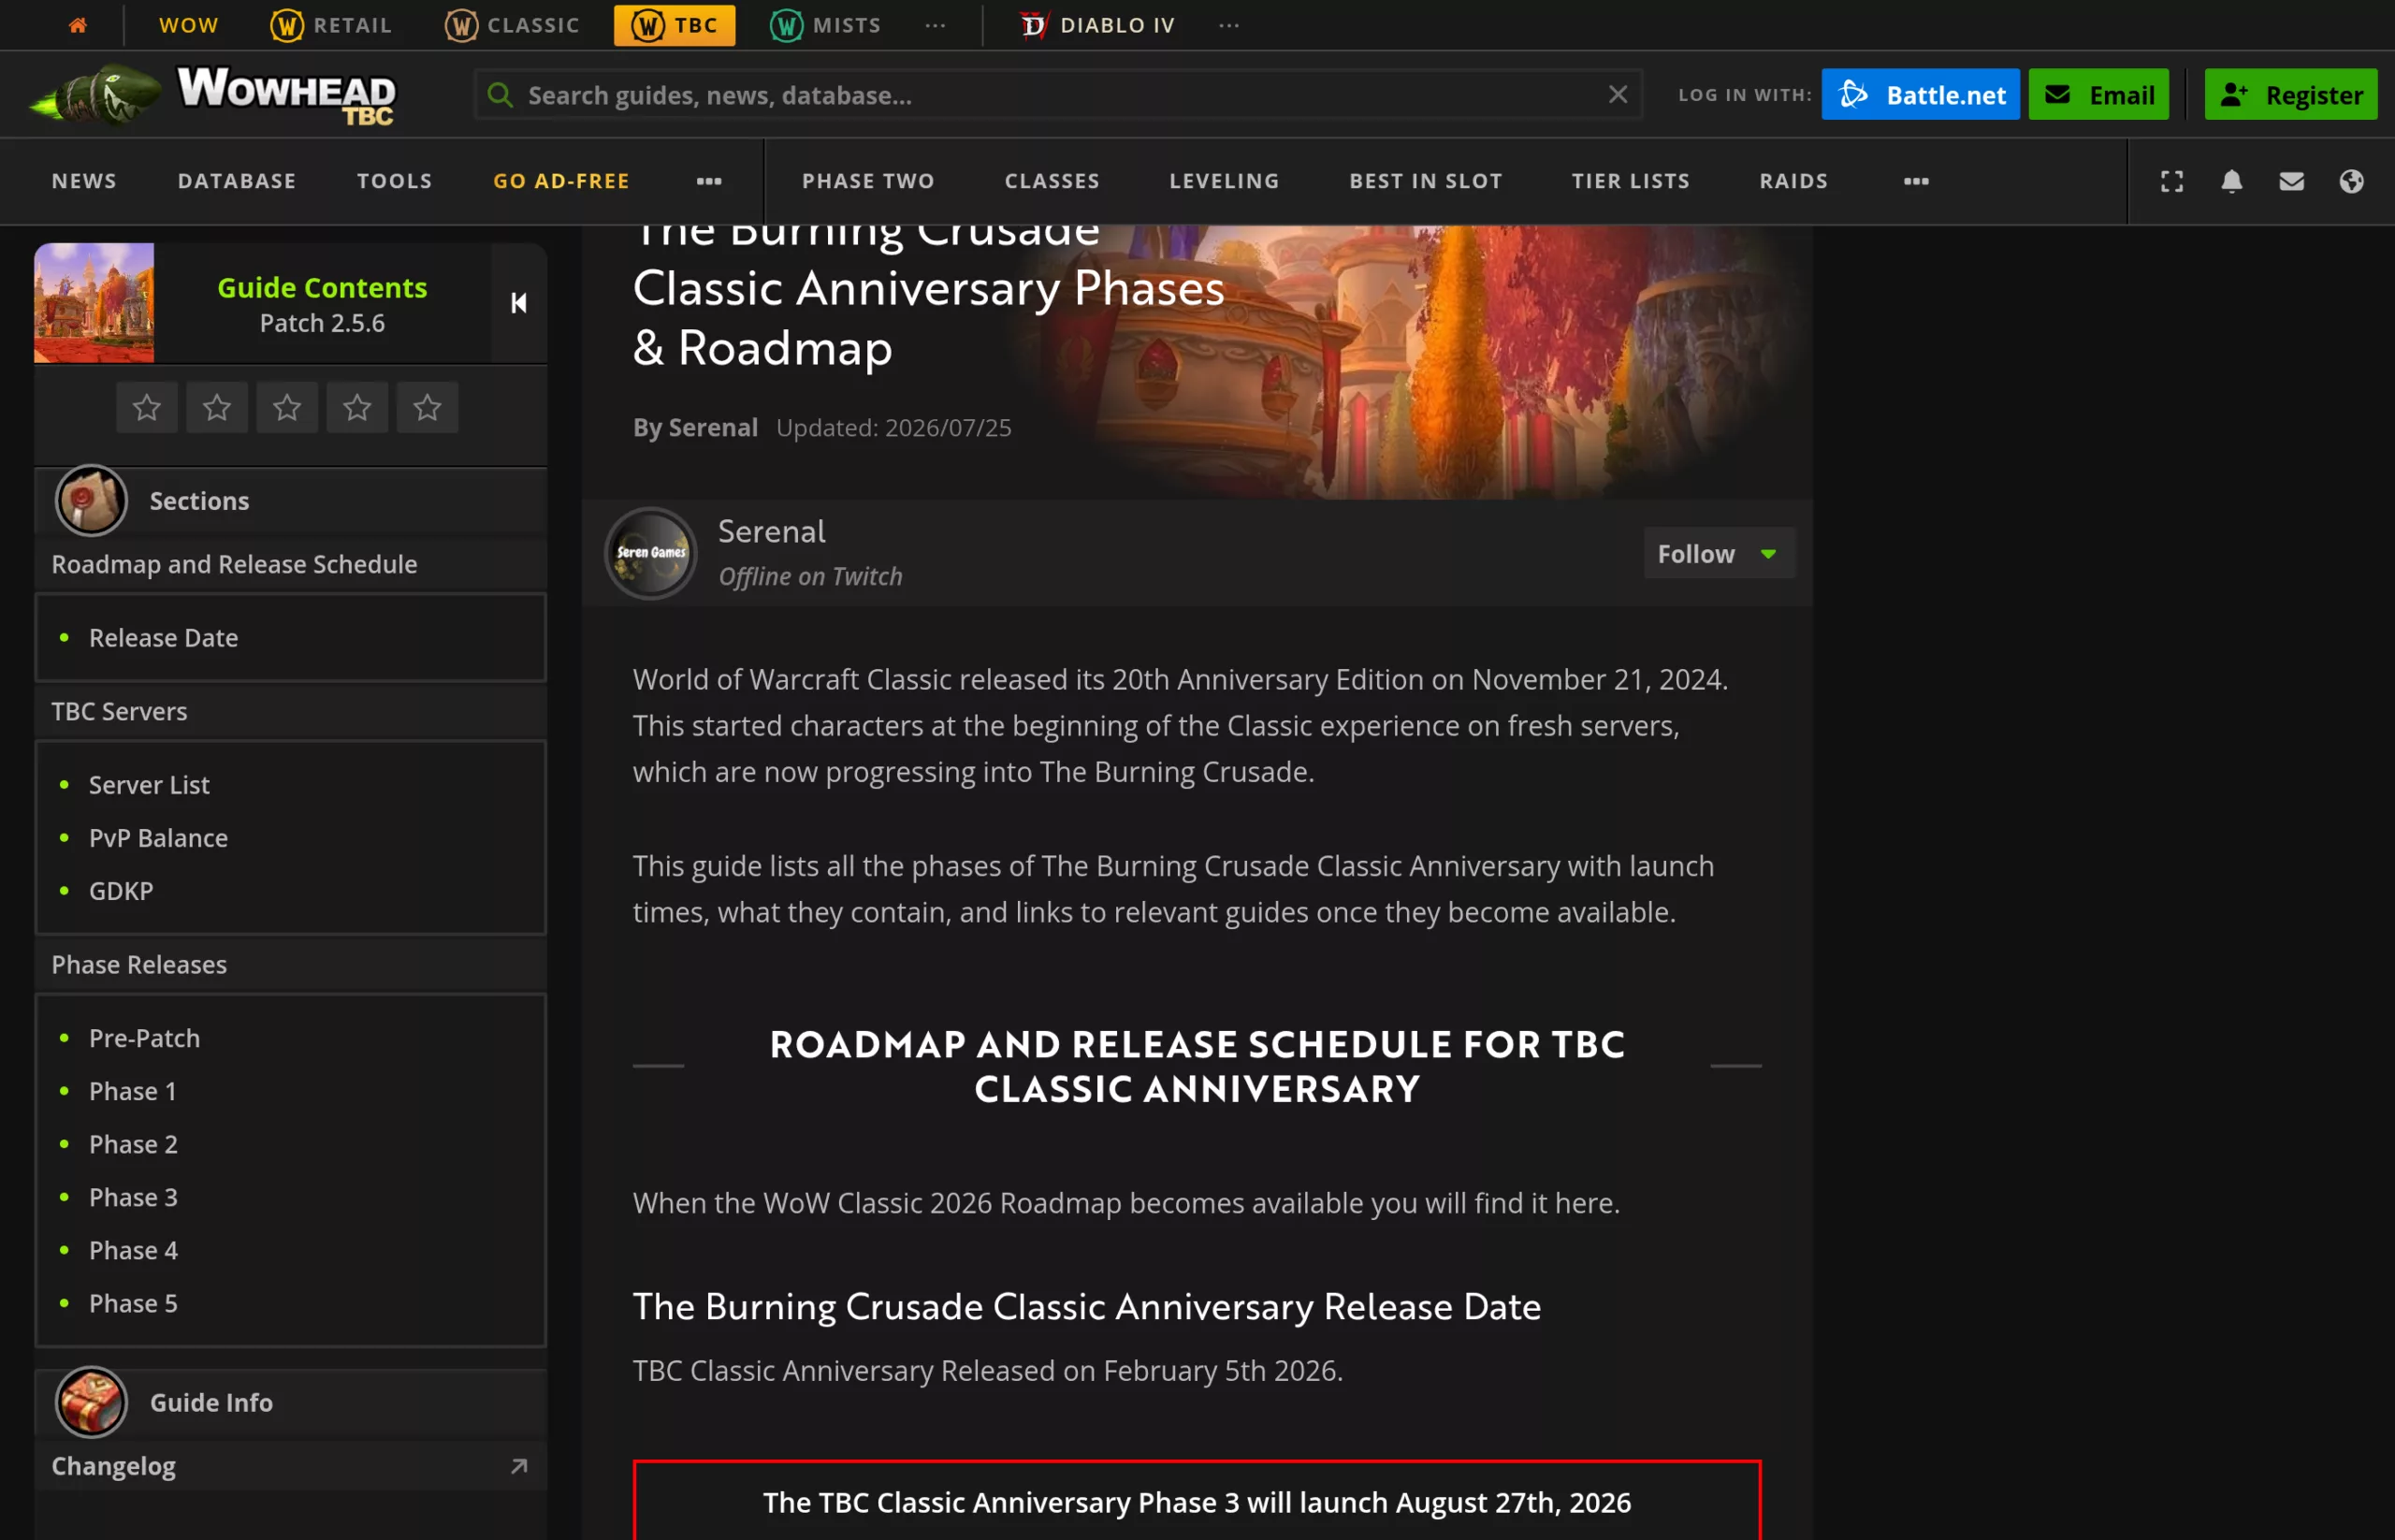Click the WoW label in the top bar
Image resolution: width=2395 pixels, height=1540 pixels.
point(188,25)
